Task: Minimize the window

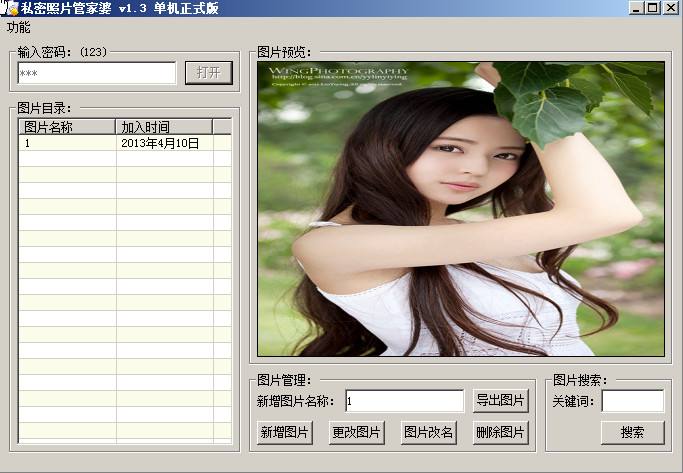Action: (636, 8)
